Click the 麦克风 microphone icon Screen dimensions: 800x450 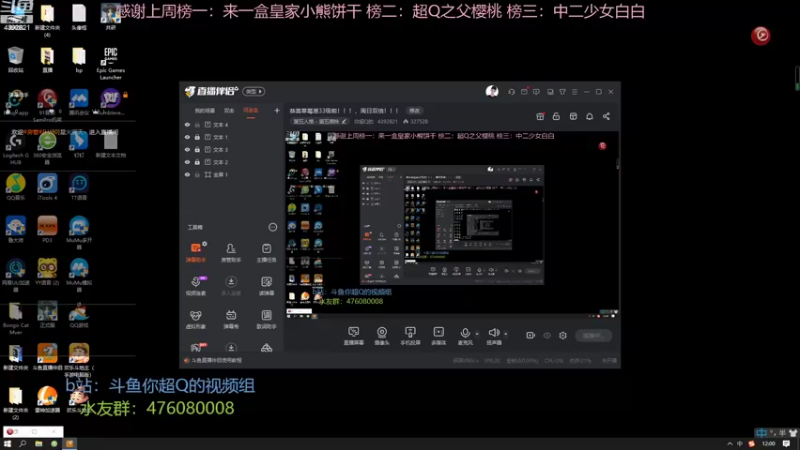465,333
